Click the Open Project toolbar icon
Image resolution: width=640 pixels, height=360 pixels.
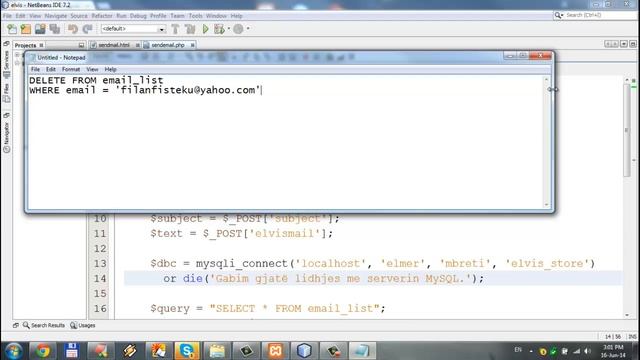[40, 29]
